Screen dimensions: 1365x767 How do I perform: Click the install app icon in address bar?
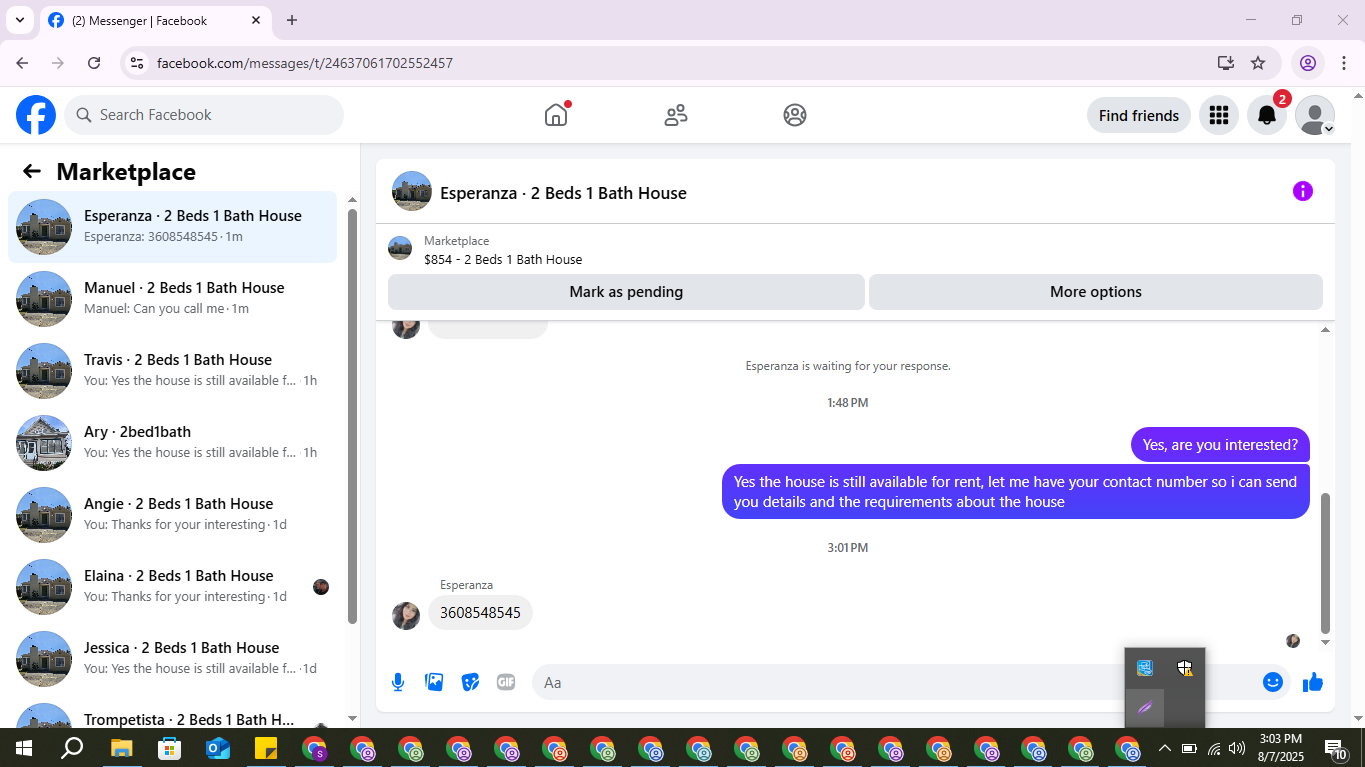(x=1226, y=63)
